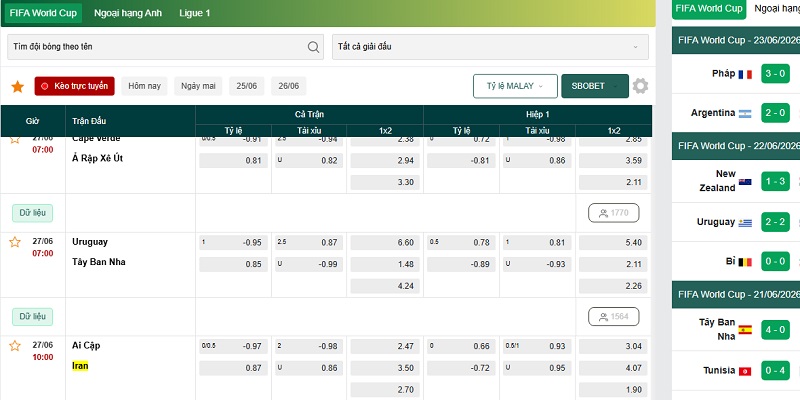Filter matches by Ngày mai
Image resolution: width=800 pixels, height=400 pixels.
click(198, 86)
